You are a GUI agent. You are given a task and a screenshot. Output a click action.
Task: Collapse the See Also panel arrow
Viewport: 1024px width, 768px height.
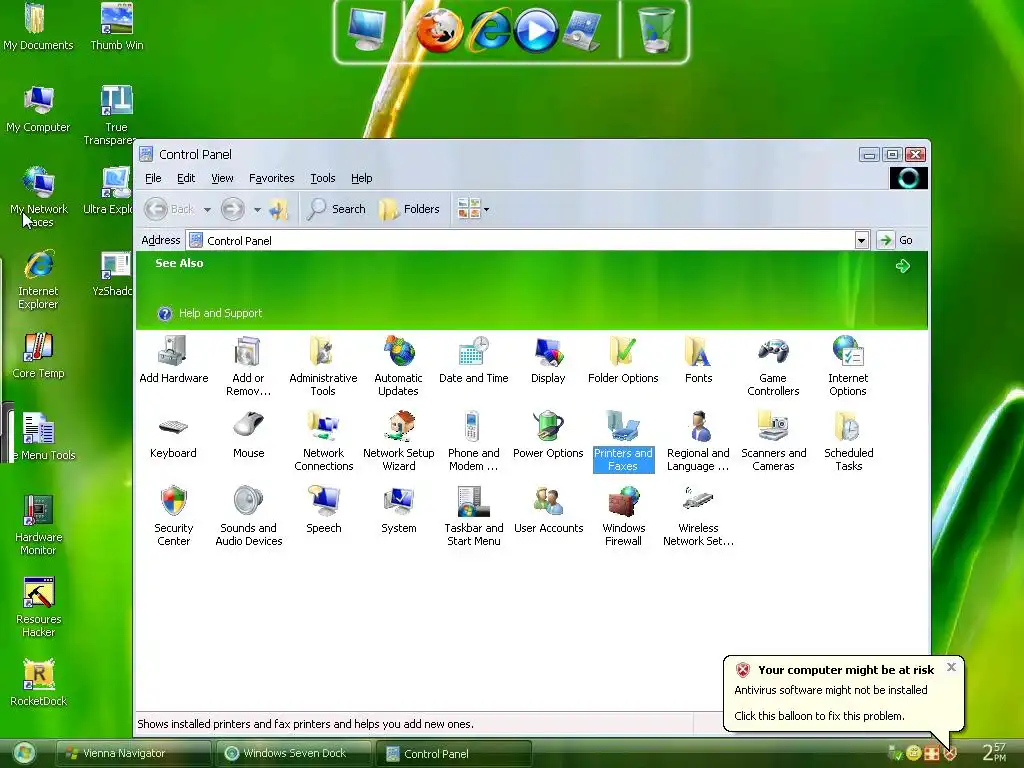(x=903, y=266)
